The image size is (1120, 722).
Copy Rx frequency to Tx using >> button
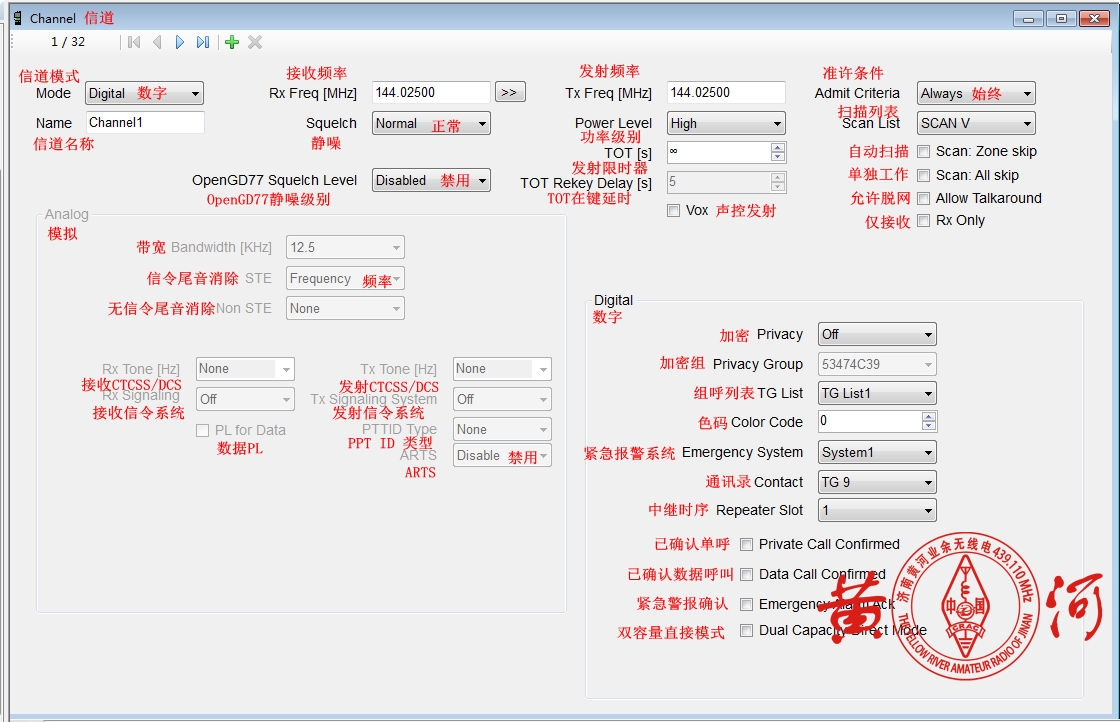click(x=510, y=92)
